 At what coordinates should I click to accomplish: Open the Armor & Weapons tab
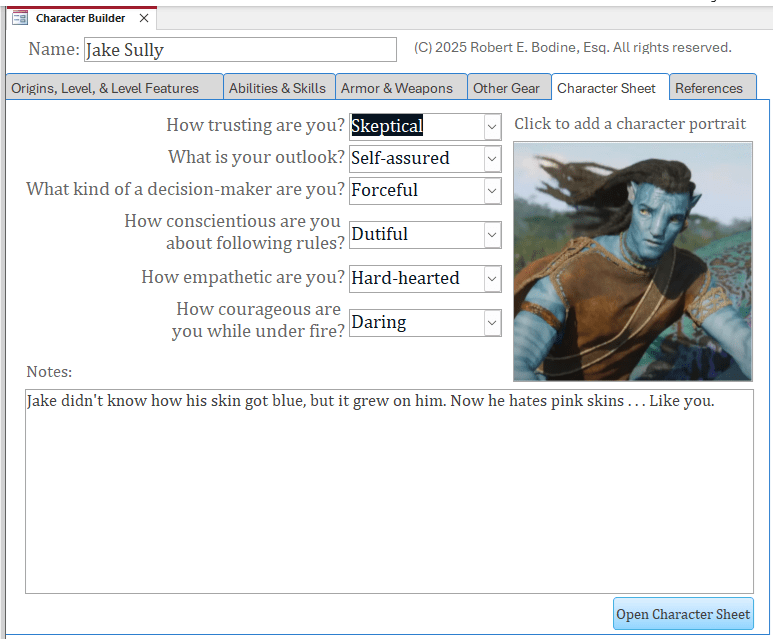(x=397, y=88)
